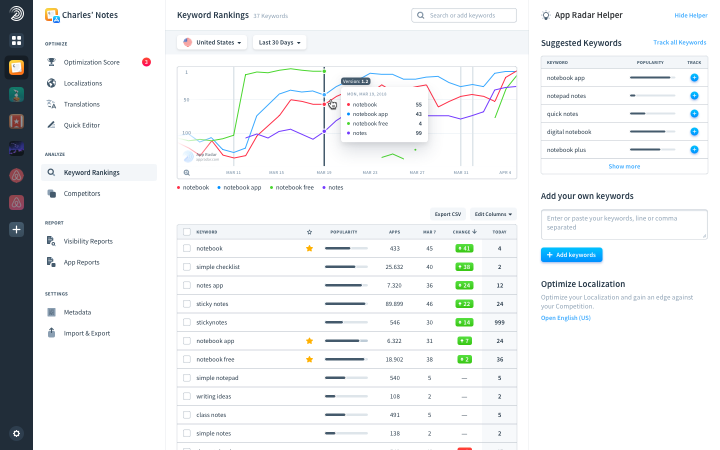The height and width of the screenshot is (450, 720).
Task: Open Optimization Score in the sidebar
Action: (91, 62)
